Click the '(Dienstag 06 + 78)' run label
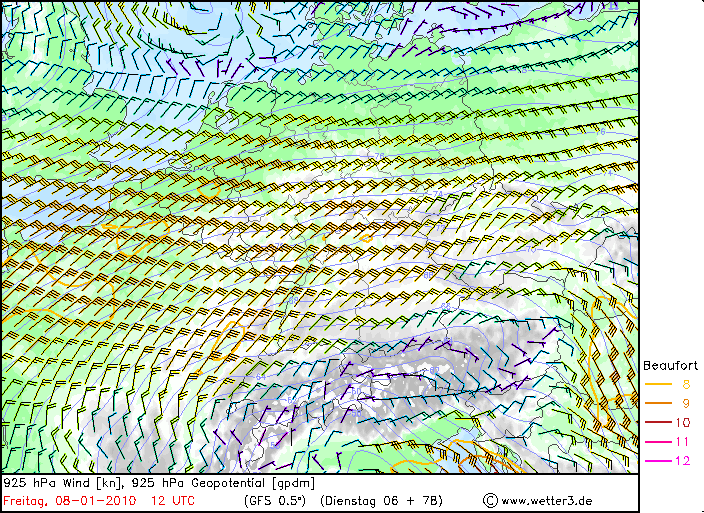The width and height of the screenshot is (704, 513). 381,500
